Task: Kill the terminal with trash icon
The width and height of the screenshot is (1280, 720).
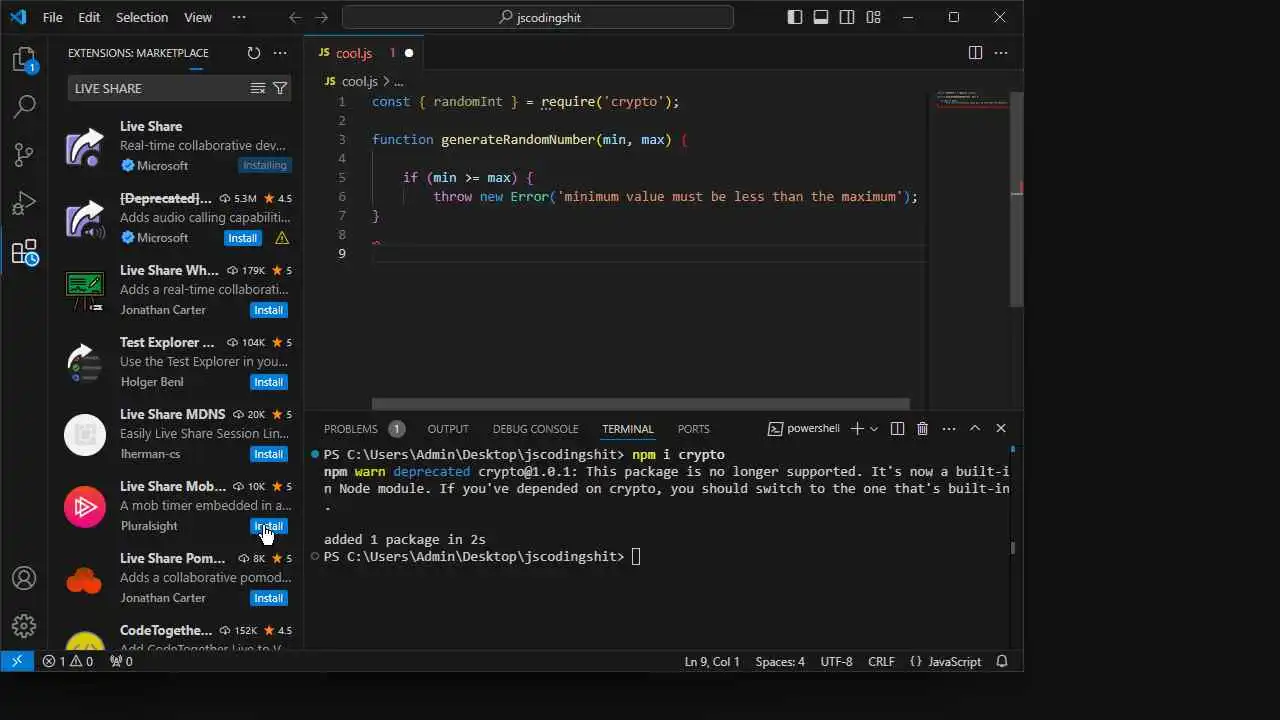Action: tap(923, 428)
